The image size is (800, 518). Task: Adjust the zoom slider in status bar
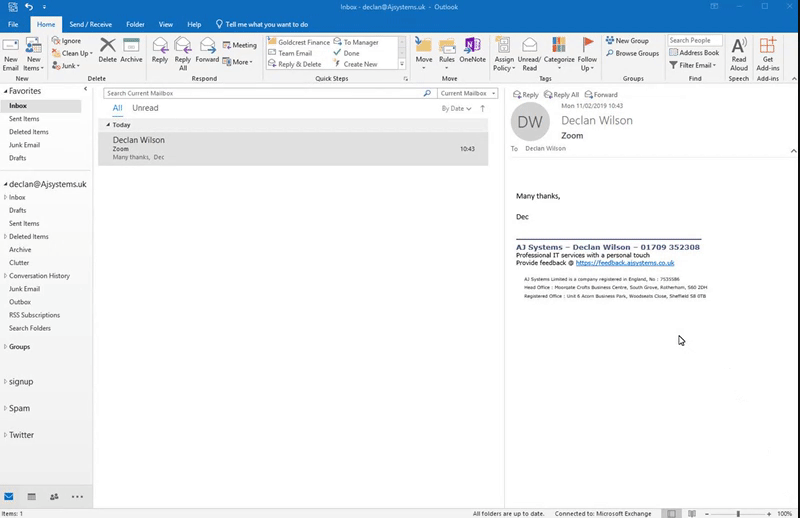tap(738, 513)
